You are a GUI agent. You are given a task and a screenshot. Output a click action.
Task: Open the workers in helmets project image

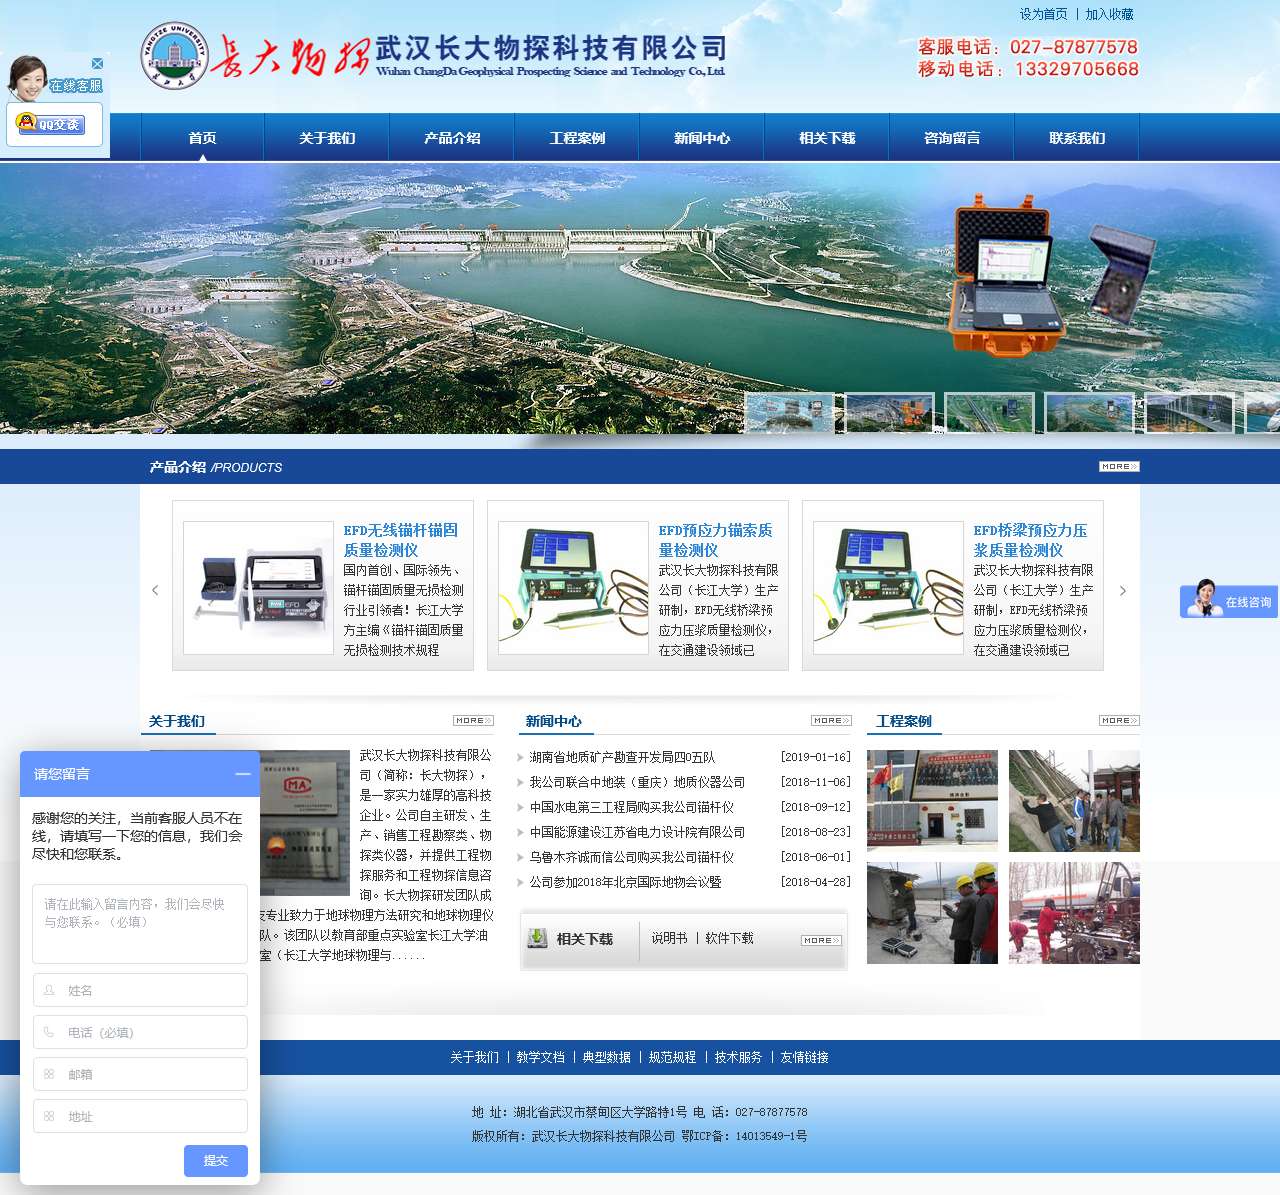click(932, 913)
